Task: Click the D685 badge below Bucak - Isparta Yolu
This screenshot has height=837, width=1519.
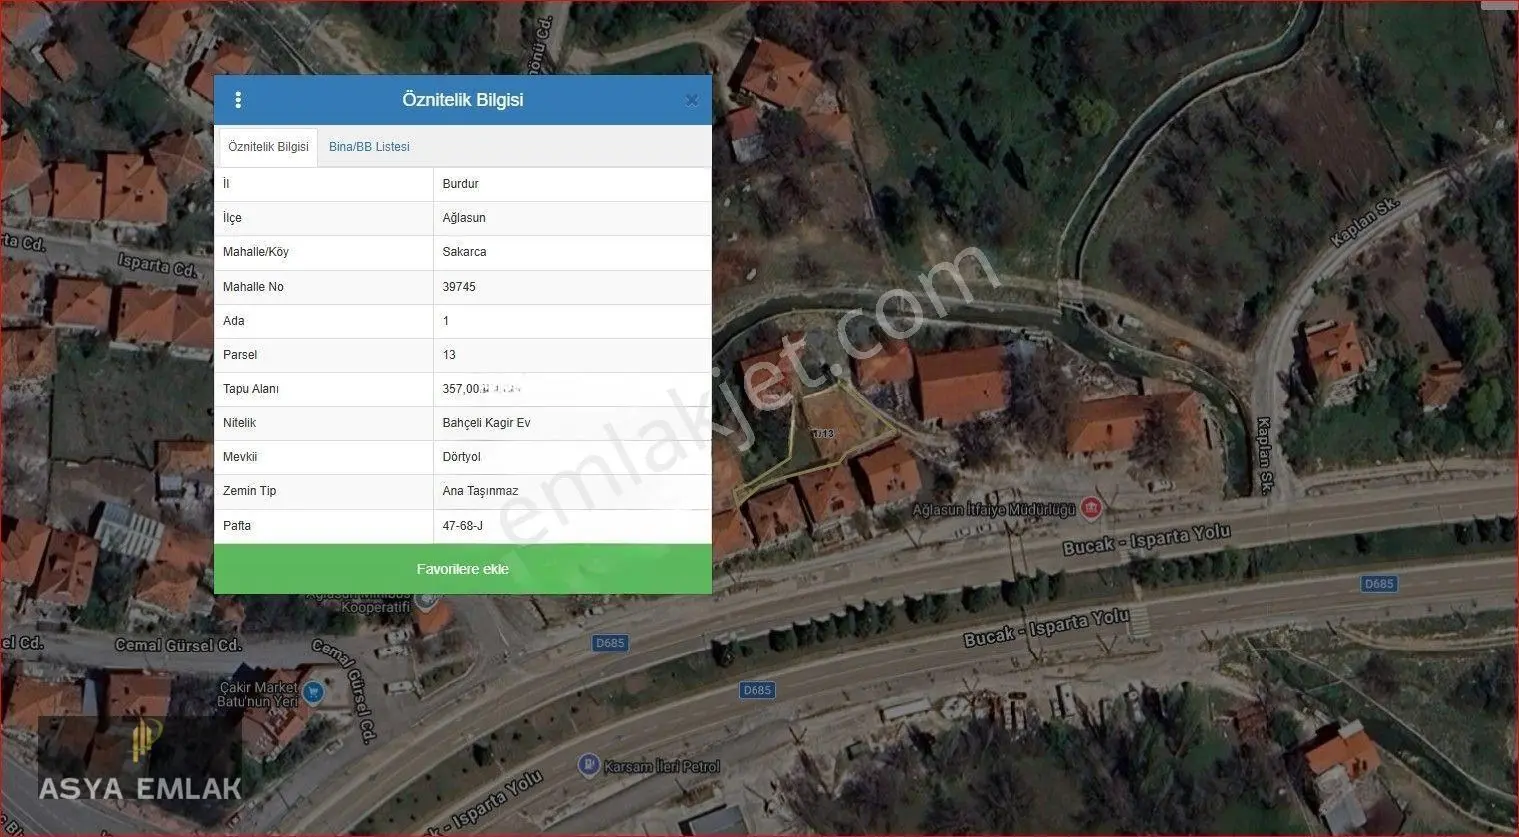Action: (x=757, y=690)
